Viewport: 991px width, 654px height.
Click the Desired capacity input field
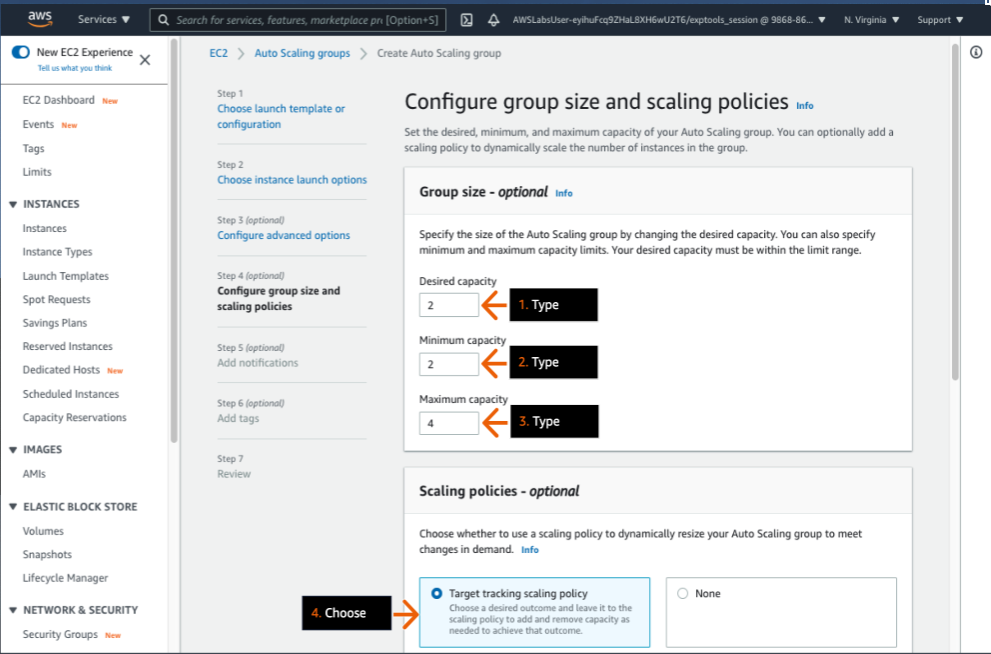point(448,305)
